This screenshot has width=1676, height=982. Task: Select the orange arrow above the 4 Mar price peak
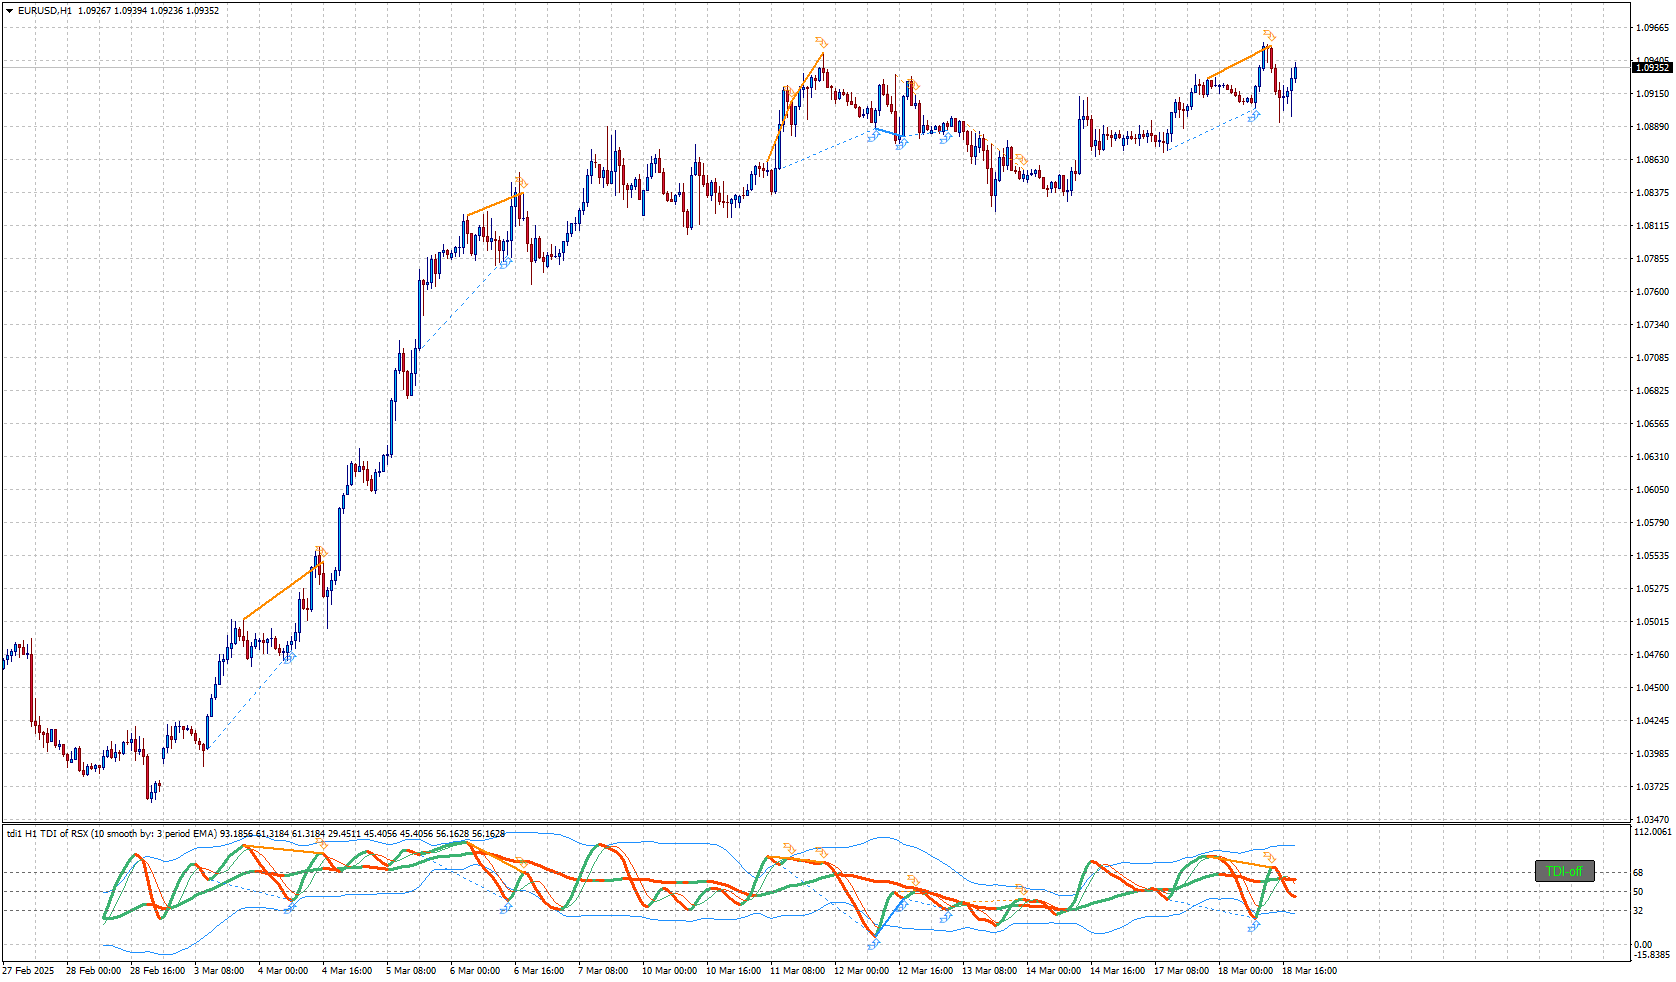[321, 551]
